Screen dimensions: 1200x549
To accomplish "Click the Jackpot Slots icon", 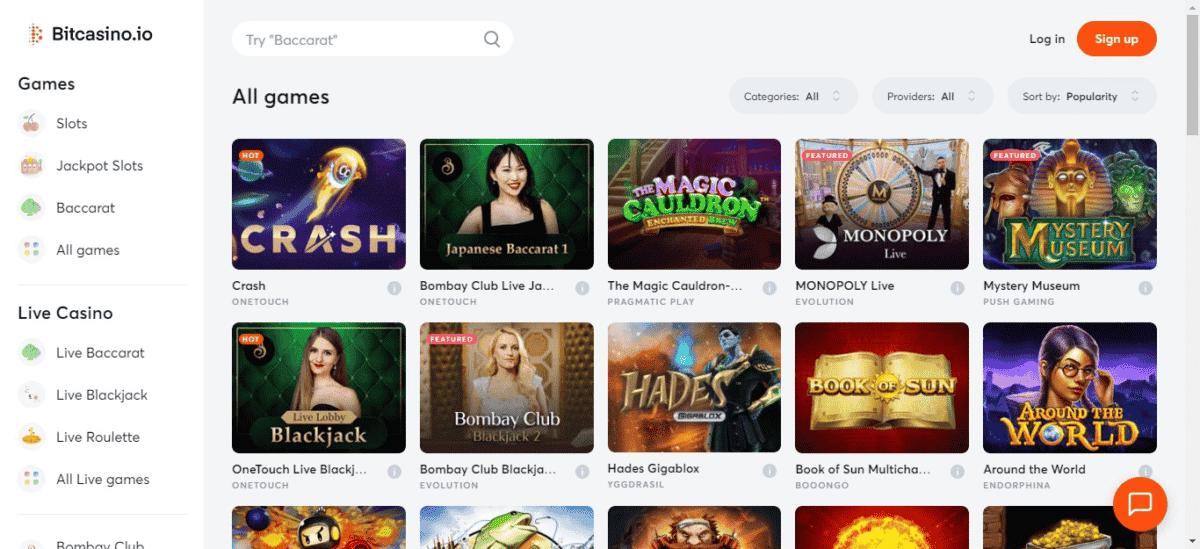I will [x=32, y=166].
